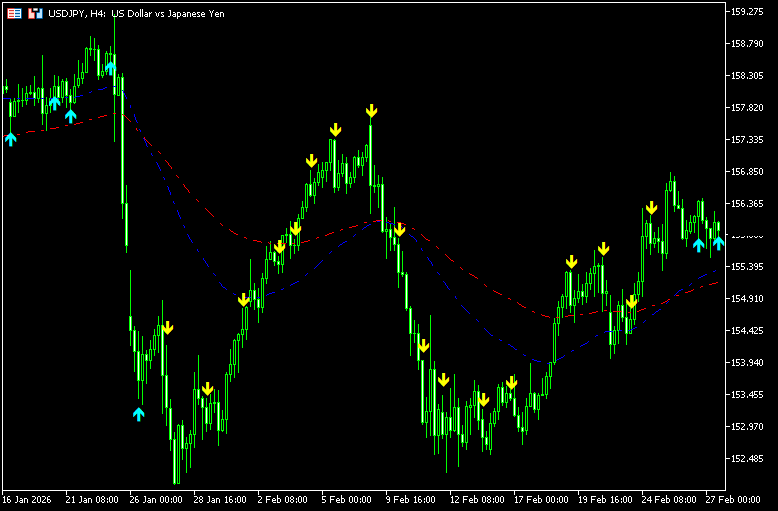This screenshot has width=778, height=511.
Task: Select the 156.365 price axis label
Action: click(x=748, y=203)
